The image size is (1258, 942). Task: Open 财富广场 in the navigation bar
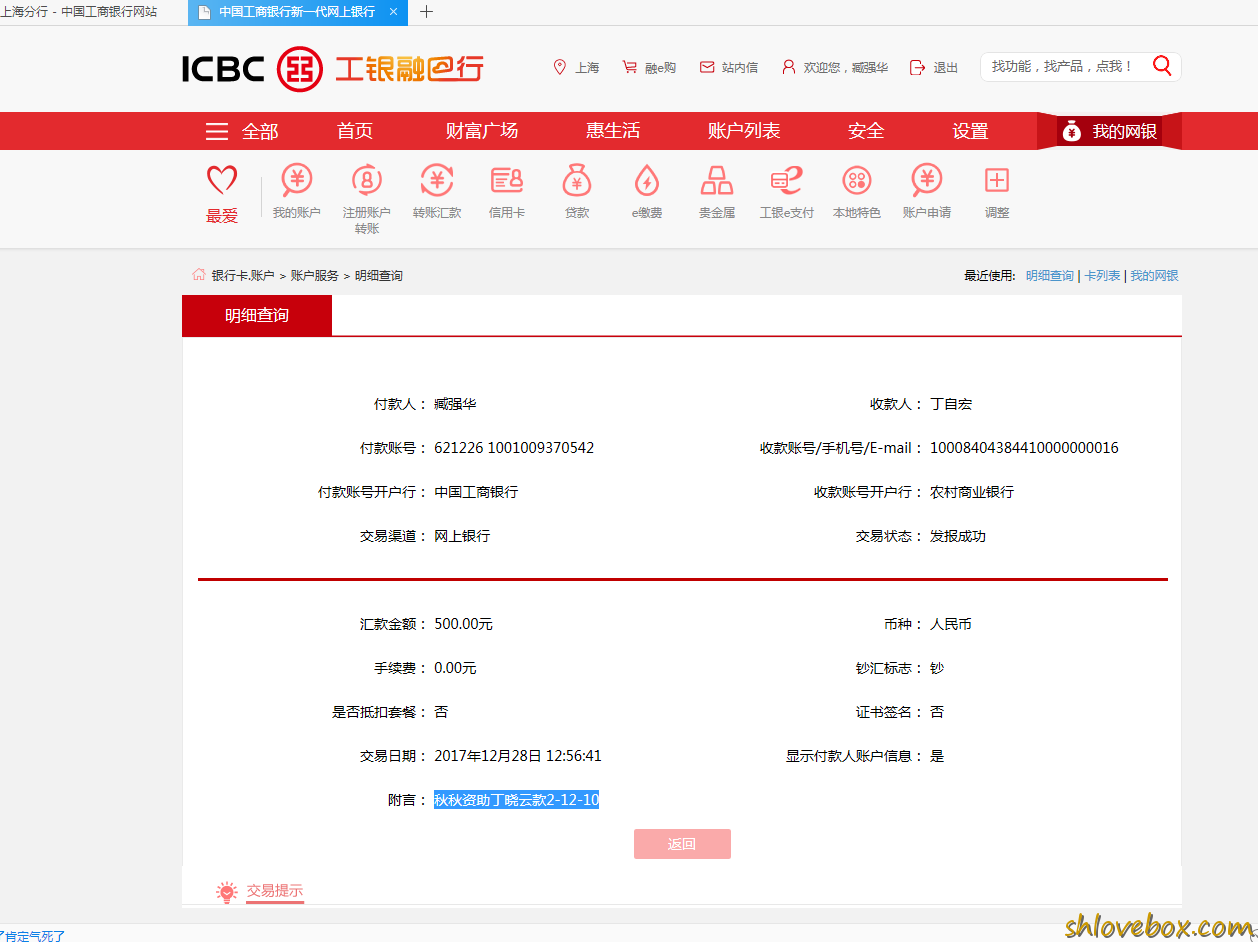click(482, 131)
